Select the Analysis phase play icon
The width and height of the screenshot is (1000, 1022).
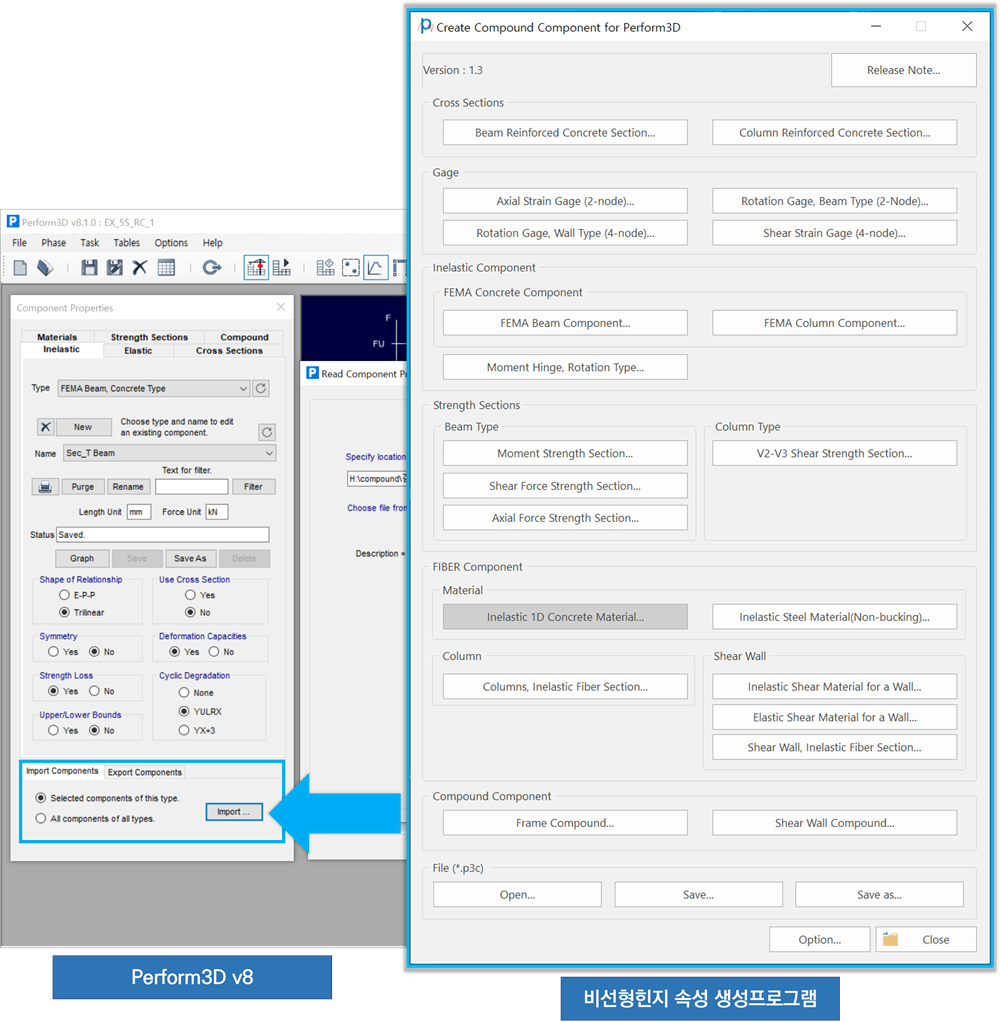click(282, 267)
